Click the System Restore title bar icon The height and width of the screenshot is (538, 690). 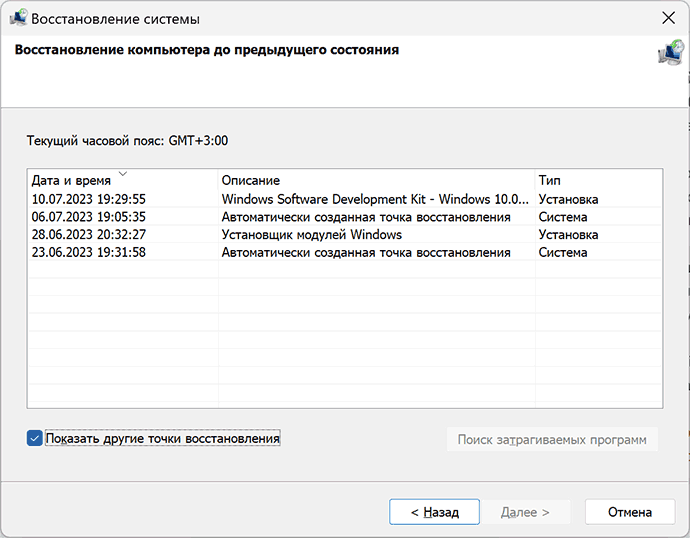[18, 18]
